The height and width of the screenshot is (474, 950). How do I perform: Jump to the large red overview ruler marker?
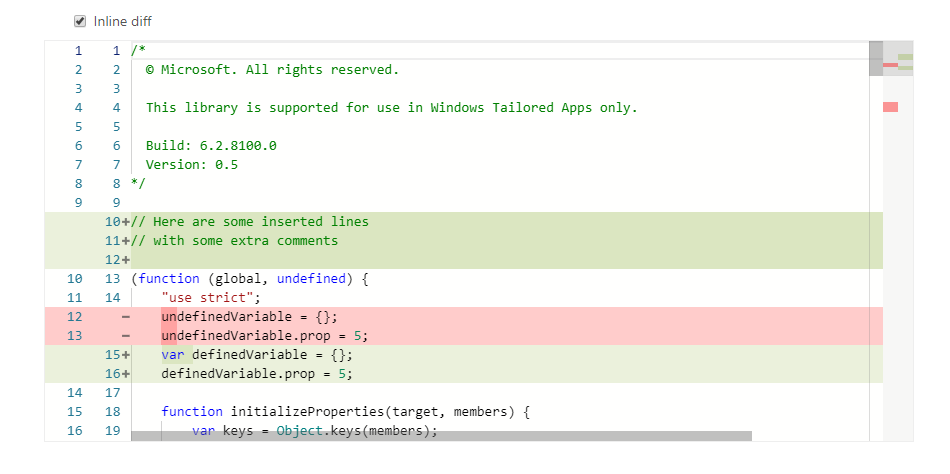[890, 107]
